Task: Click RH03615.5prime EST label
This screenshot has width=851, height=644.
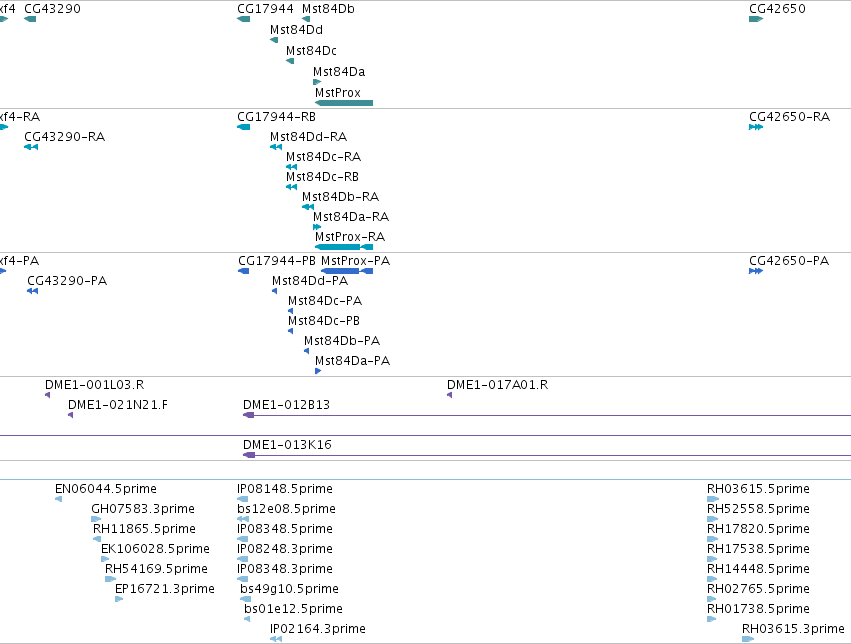Action: point(758,489)
